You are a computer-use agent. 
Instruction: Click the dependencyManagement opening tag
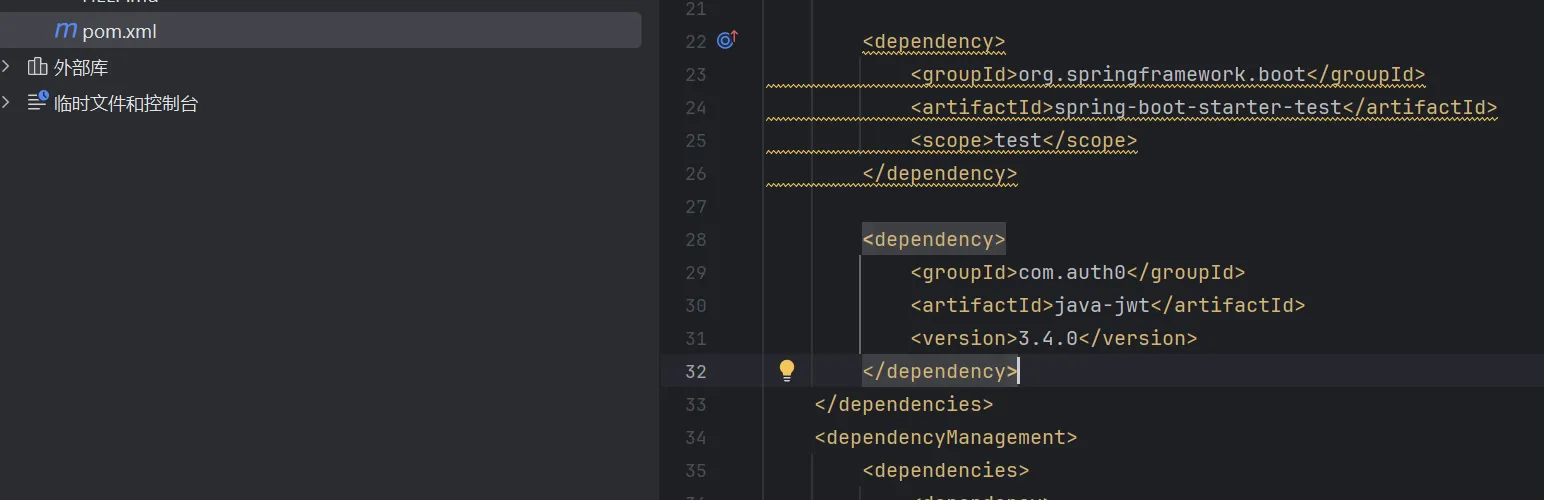(945, 438)
